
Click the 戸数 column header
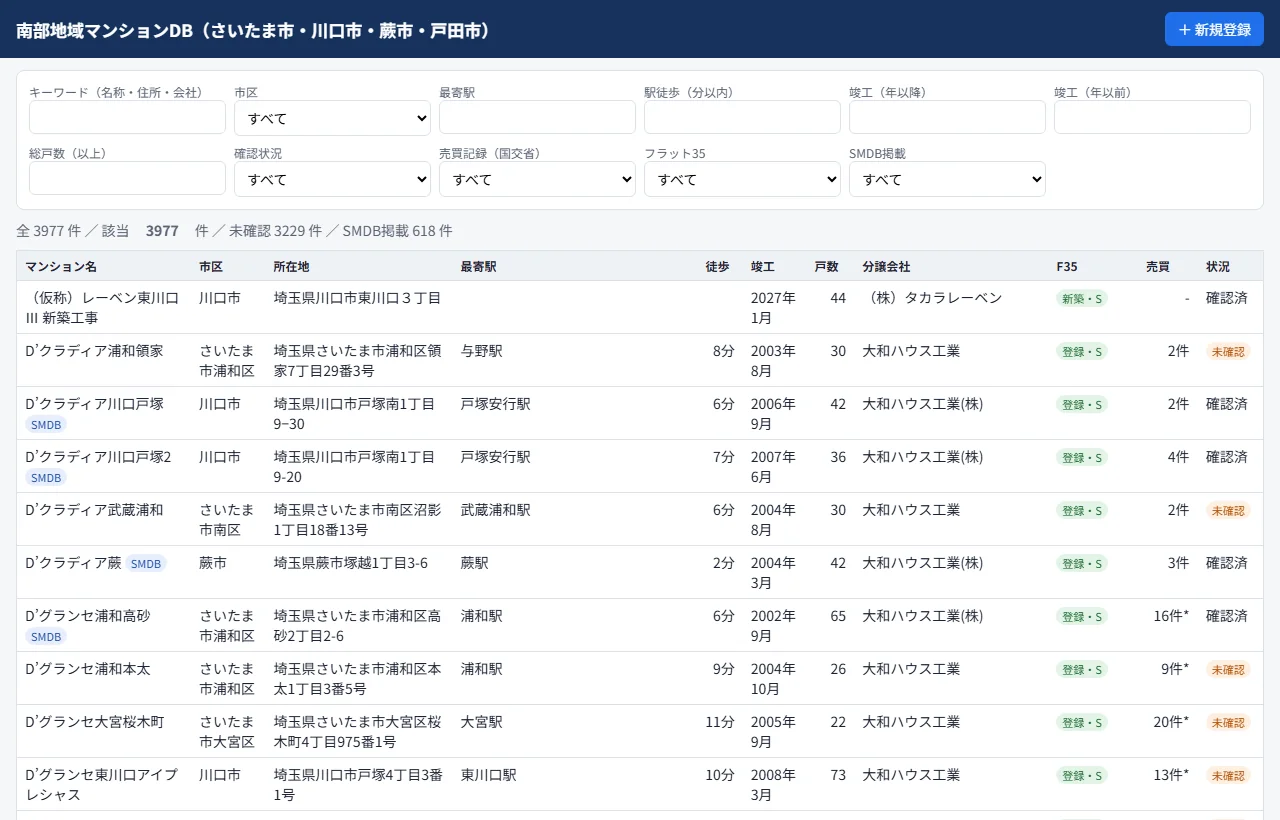(826, 267)
